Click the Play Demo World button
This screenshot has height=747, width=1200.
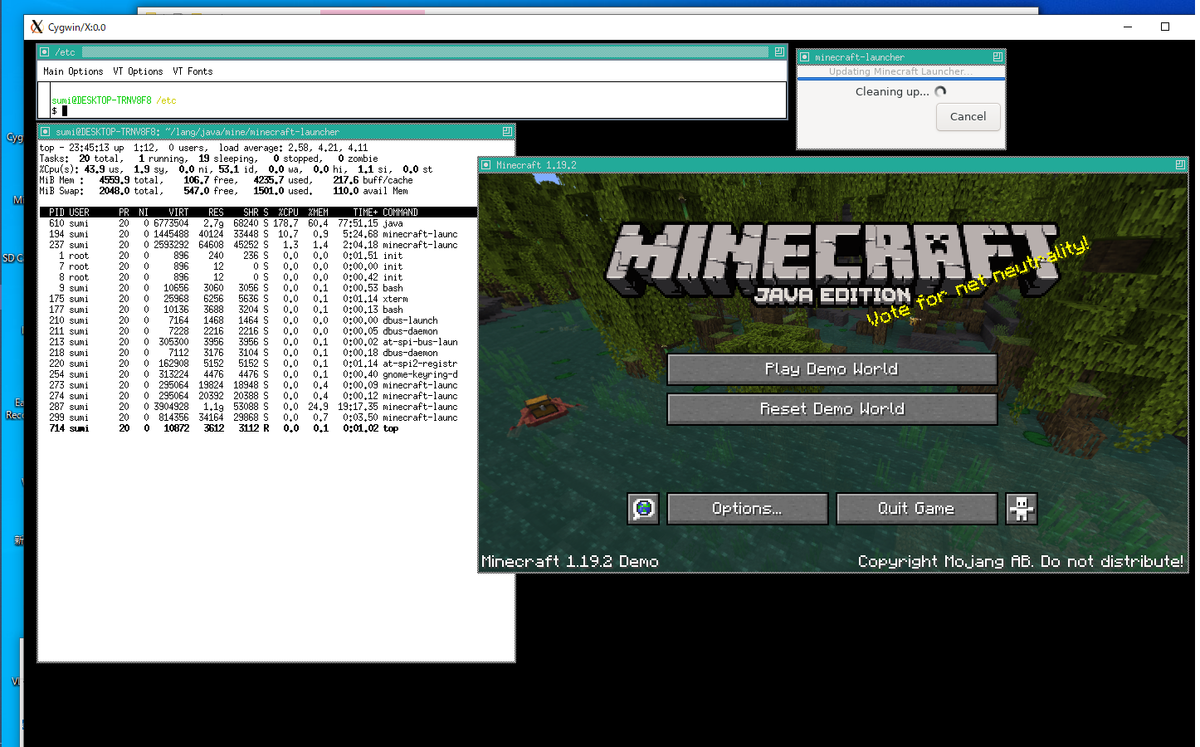(832, 369)
